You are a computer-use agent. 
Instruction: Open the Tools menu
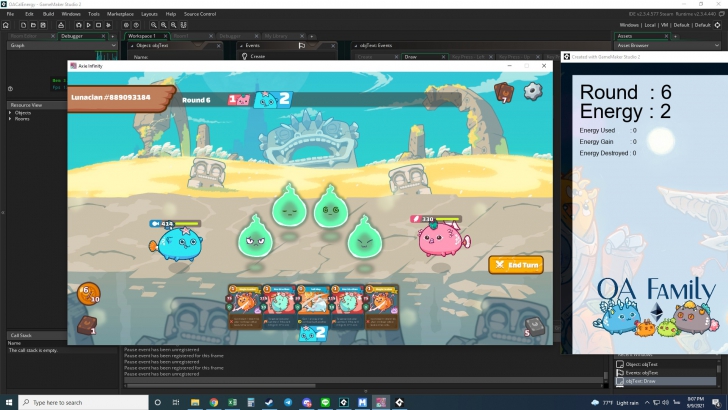click(94, 14)
